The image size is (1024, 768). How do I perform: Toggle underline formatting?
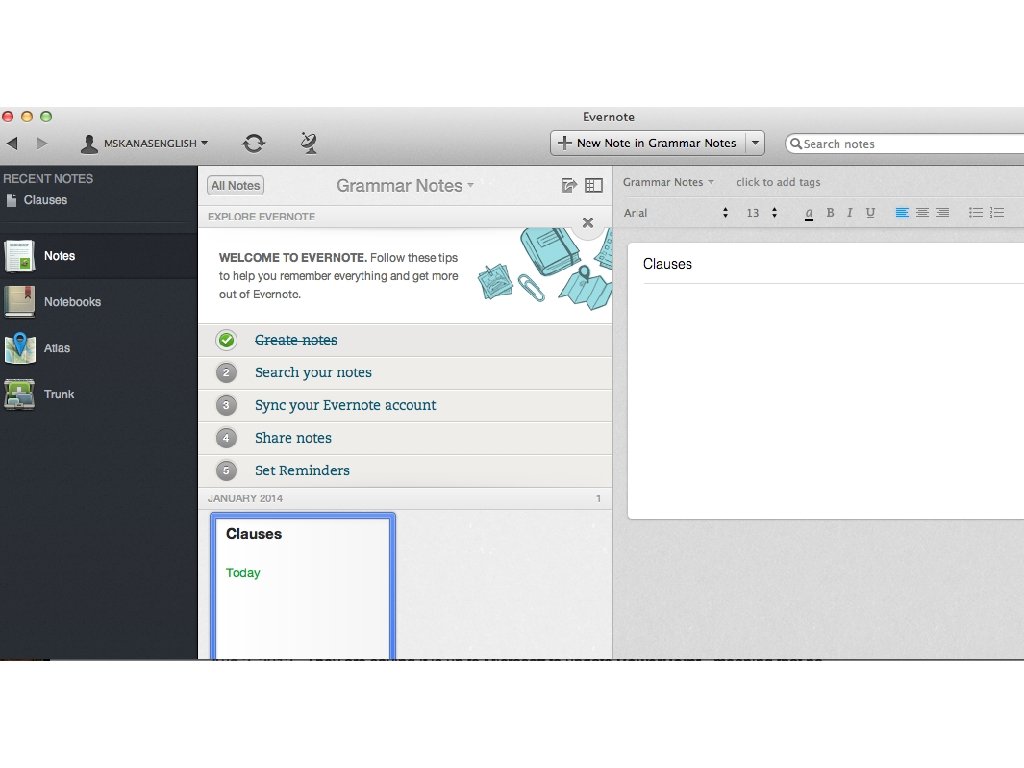pos(870,213)
